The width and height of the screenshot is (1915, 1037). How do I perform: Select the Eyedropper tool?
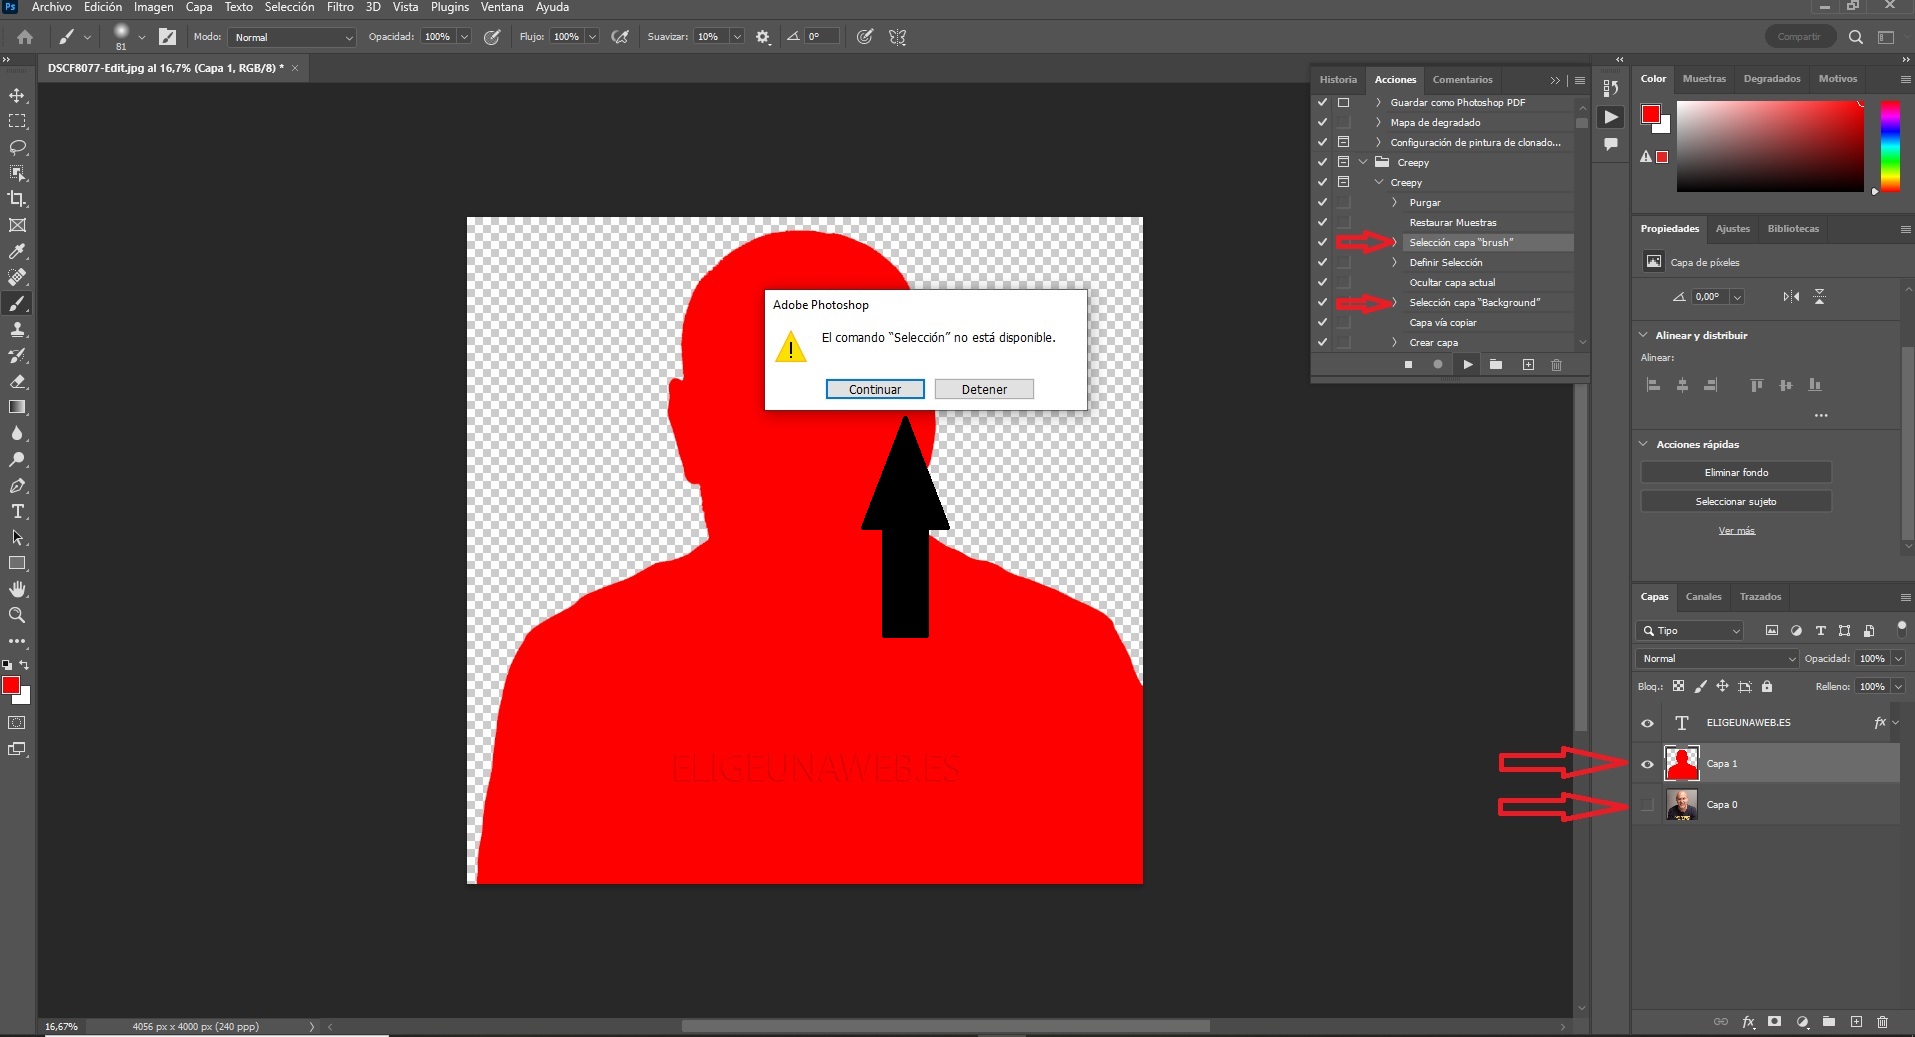pos(17,251)
